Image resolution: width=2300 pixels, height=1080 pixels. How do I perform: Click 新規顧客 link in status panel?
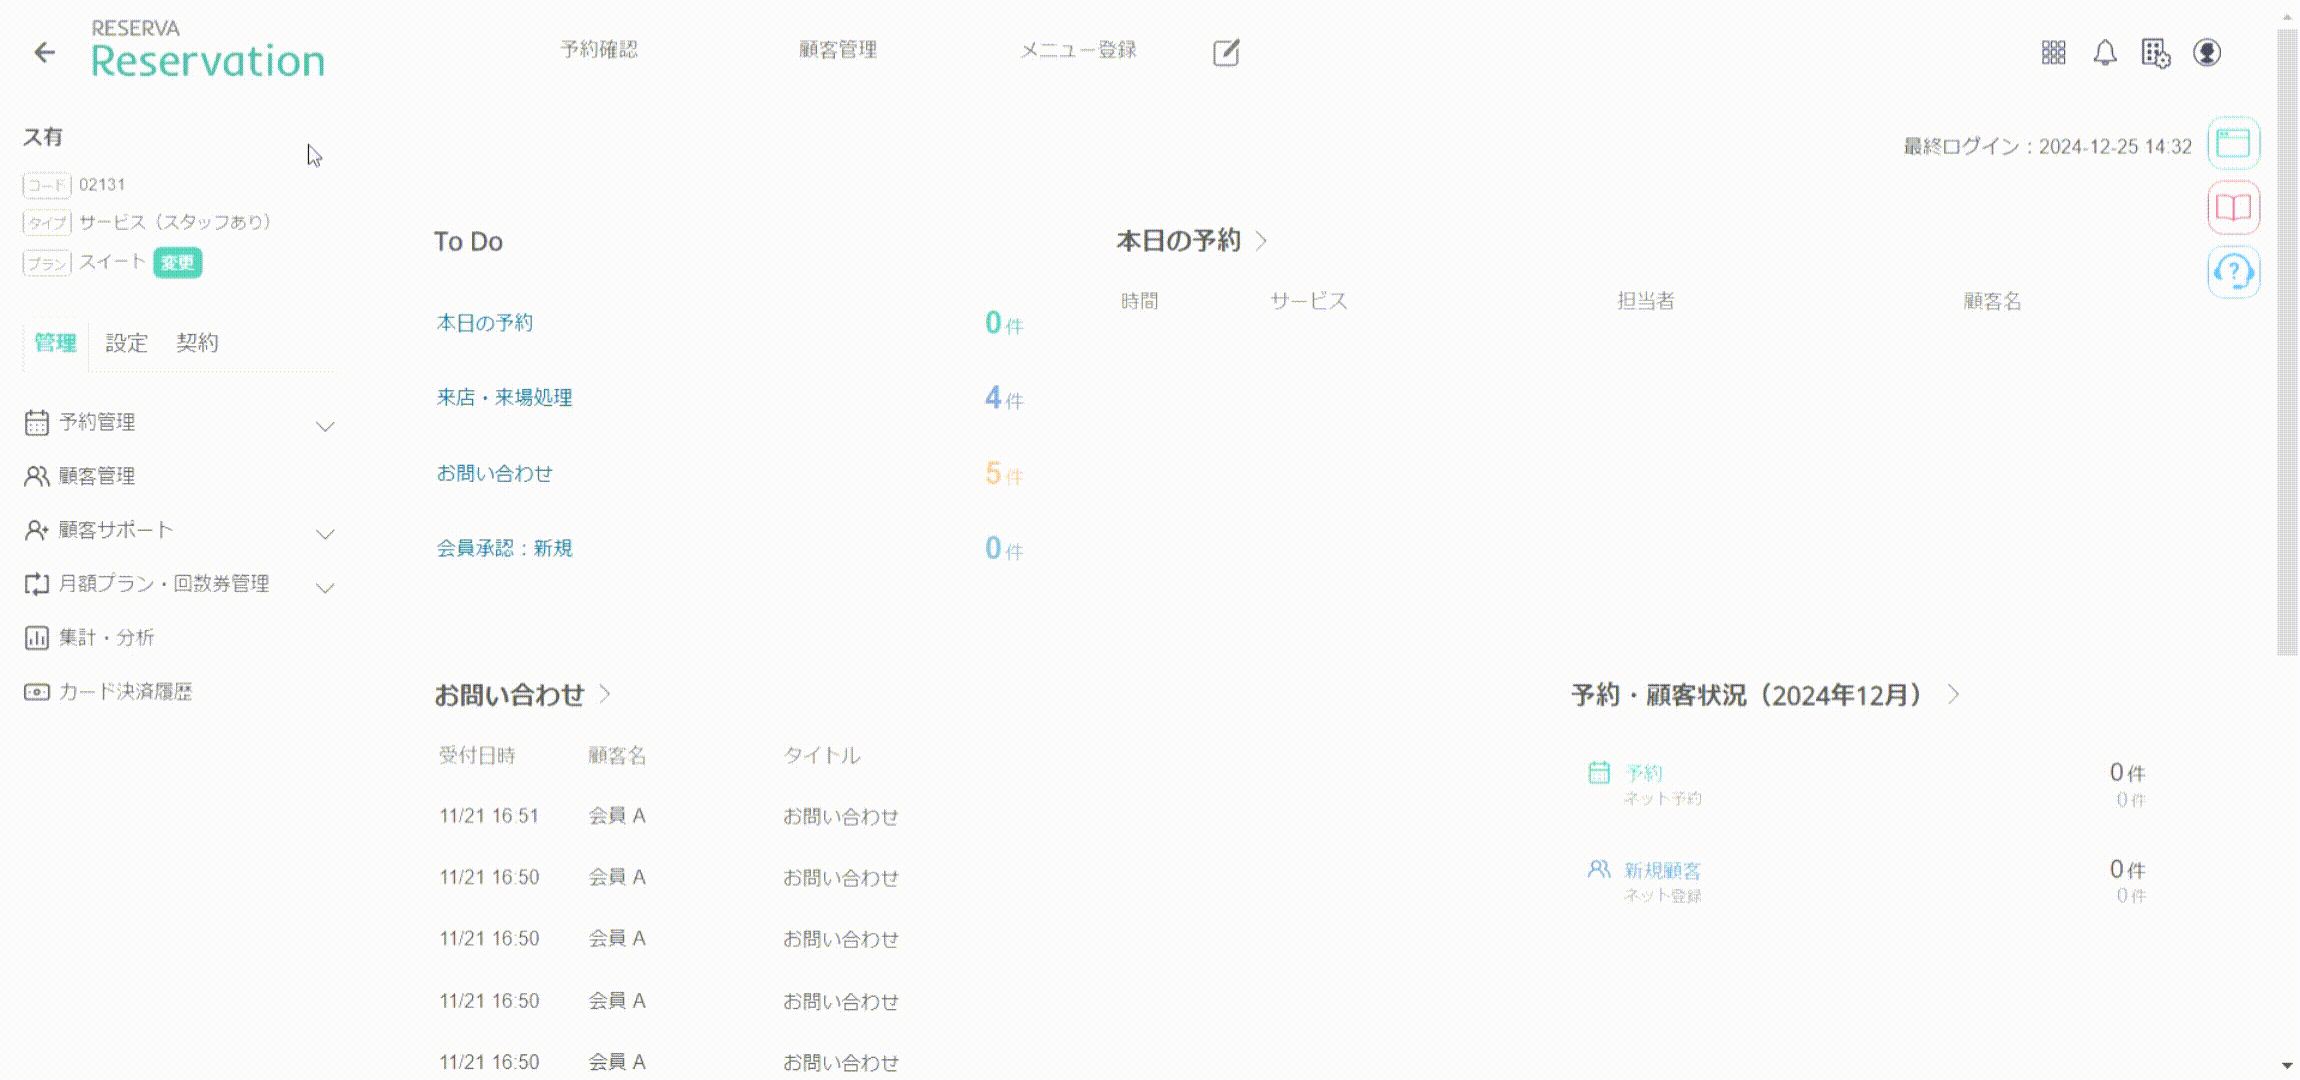pos(1662,870)
